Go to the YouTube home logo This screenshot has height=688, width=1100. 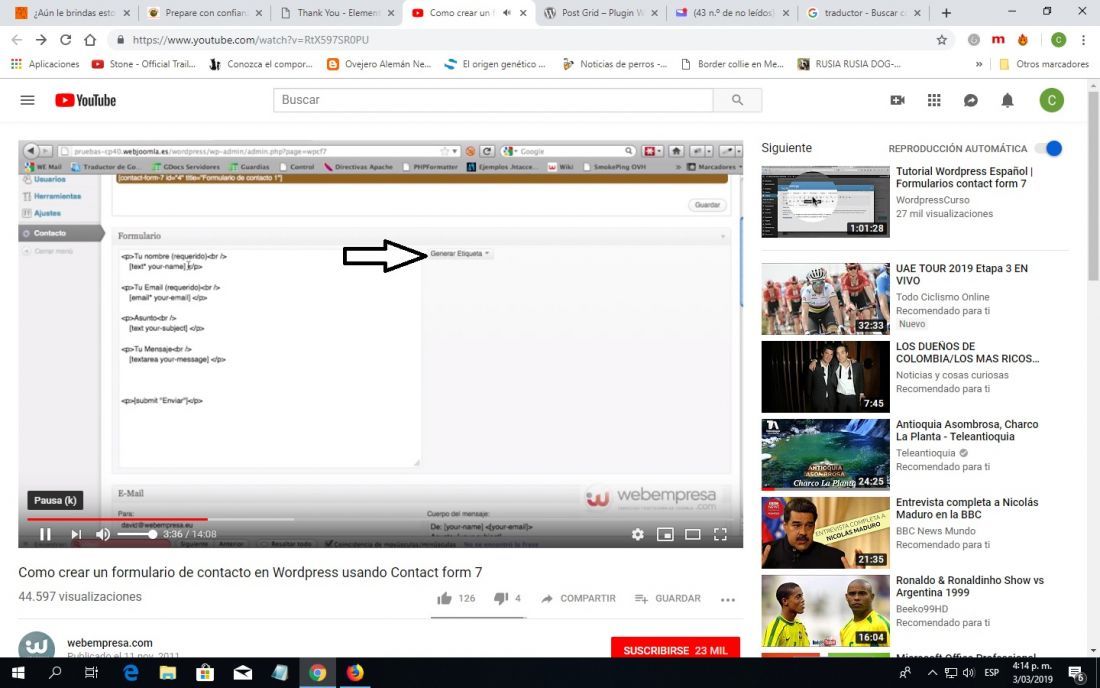86,100
